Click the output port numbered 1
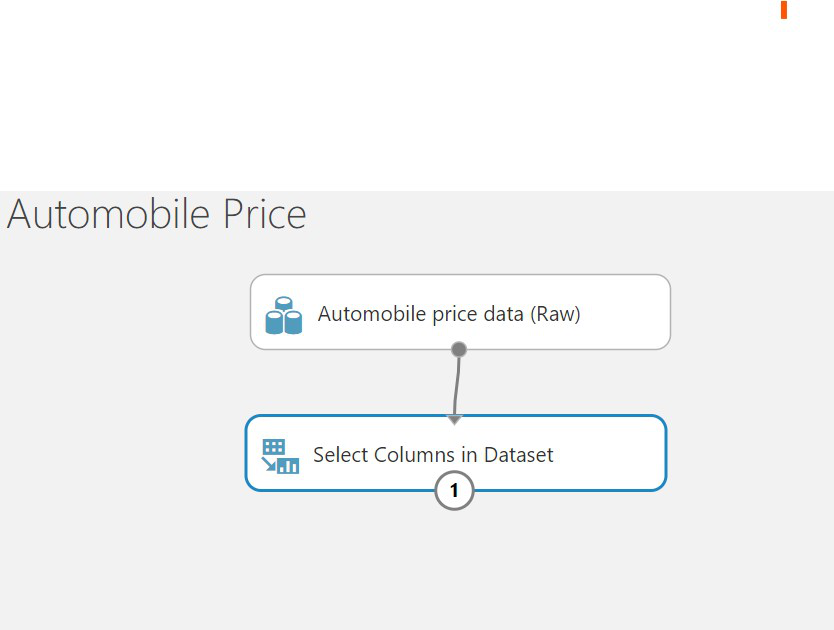The image size is (834, 630). pos(454,491)
